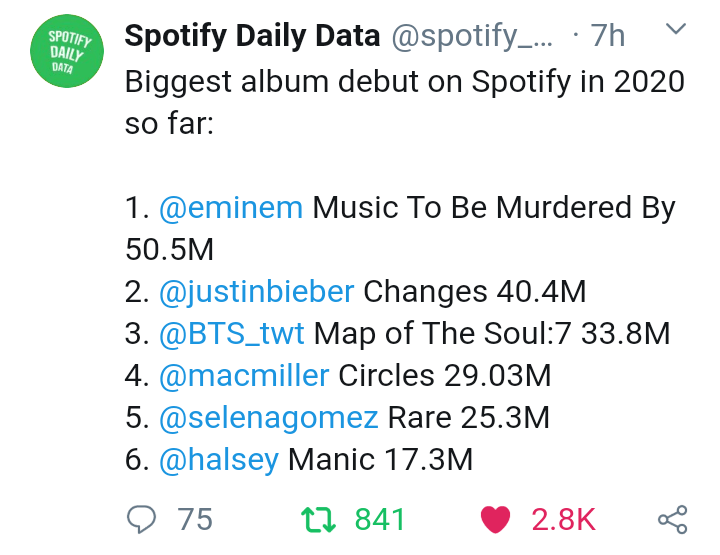Image resolution: width=720 pixels, height=555 pixels.
Task: Tap the @halsey mention link
Action: click(x=218, y=459)
